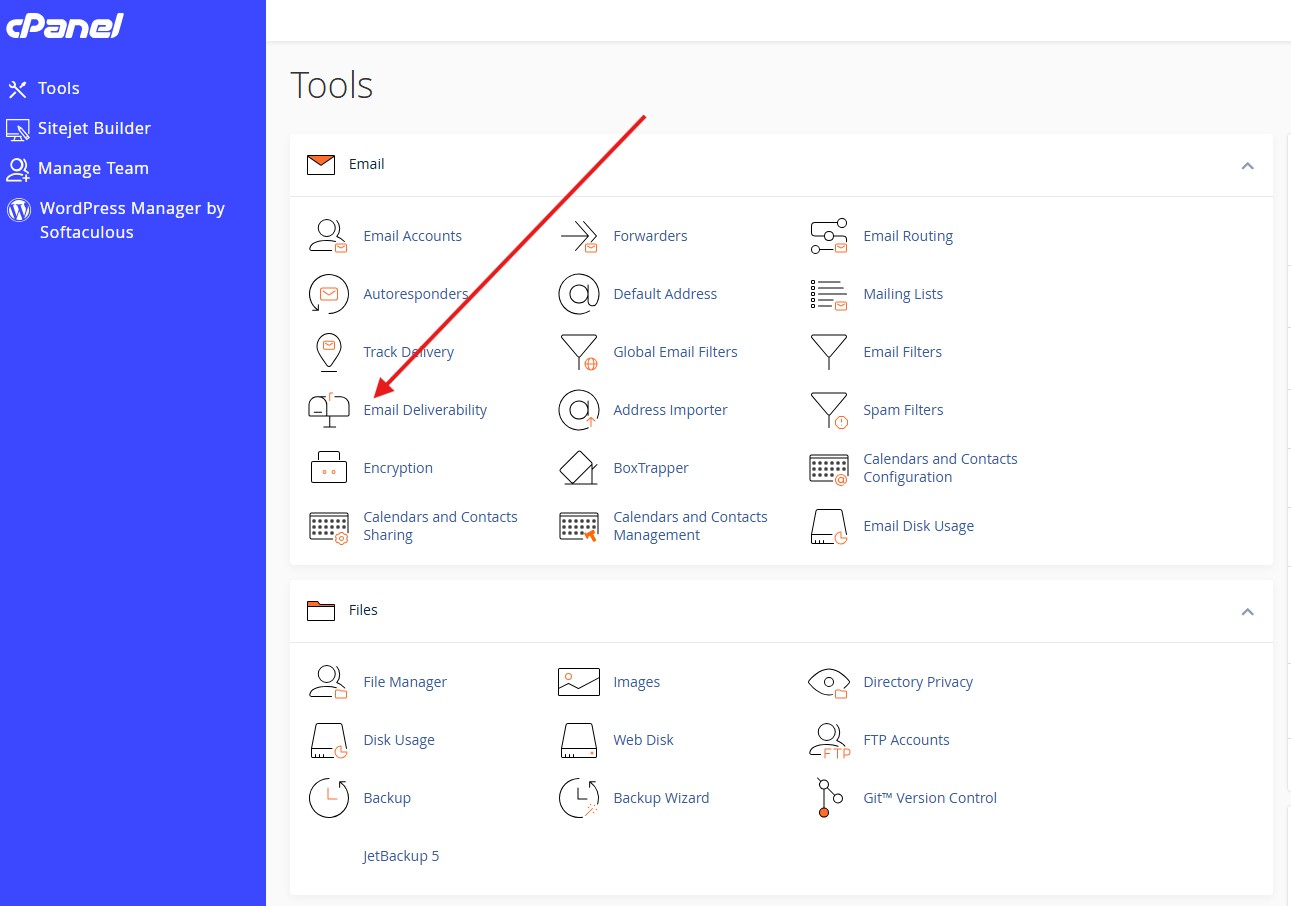Click the Files section header folder icon
This screenshot has height=906, width=1291.
pyautogui.click(x=321, y=611)
